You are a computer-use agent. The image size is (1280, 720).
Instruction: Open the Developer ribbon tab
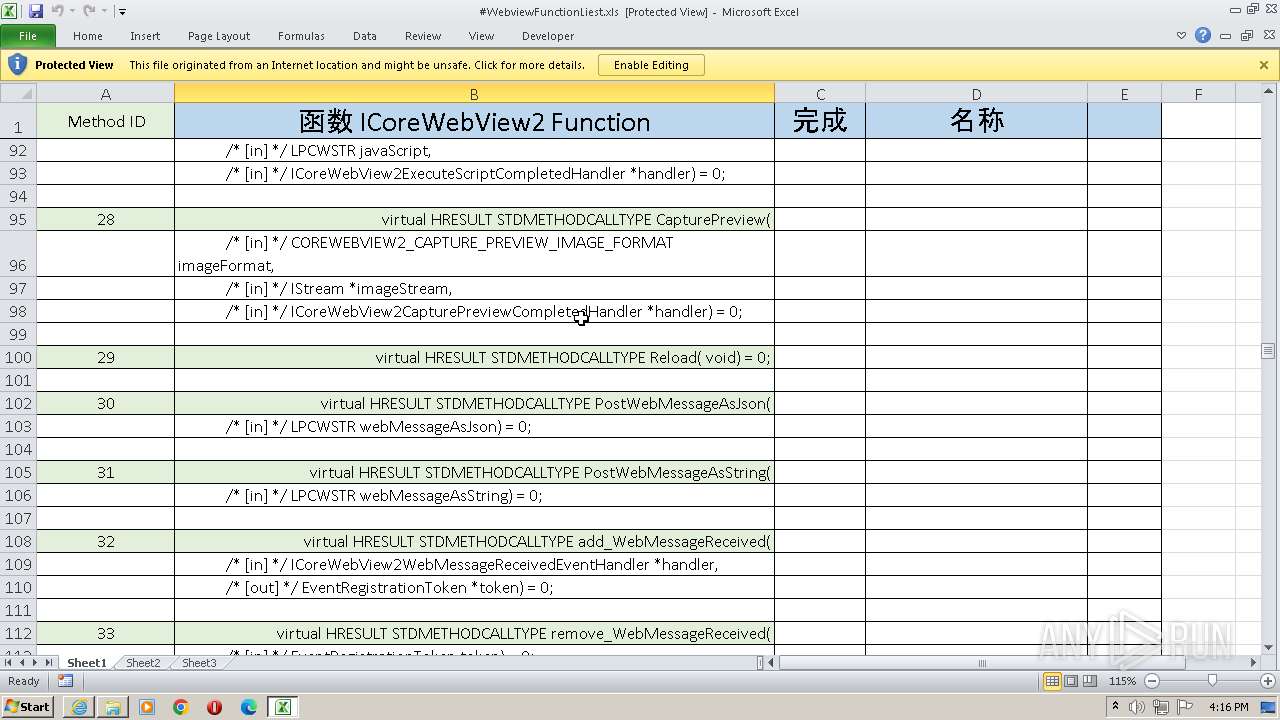548,36
